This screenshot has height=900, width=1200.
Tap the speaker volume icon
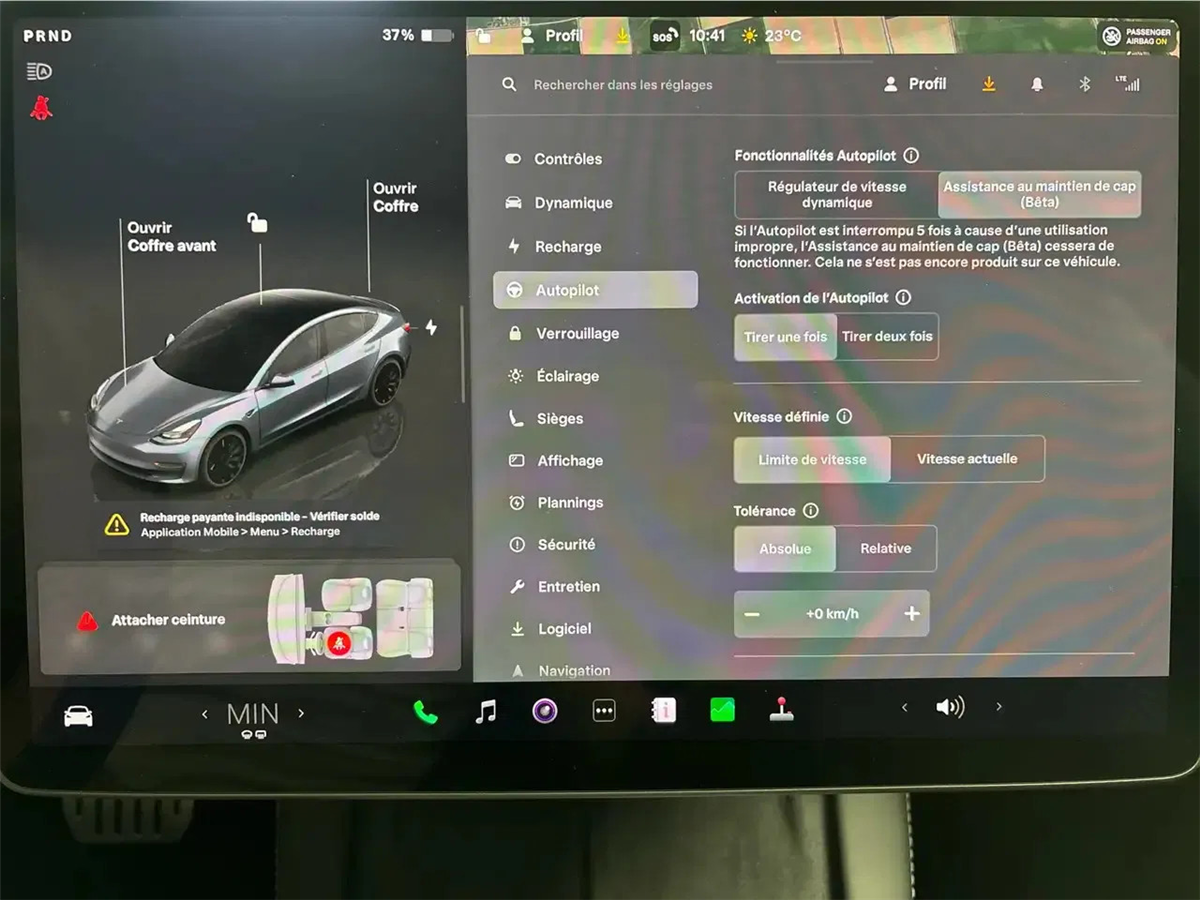click(x=950, y=708)
